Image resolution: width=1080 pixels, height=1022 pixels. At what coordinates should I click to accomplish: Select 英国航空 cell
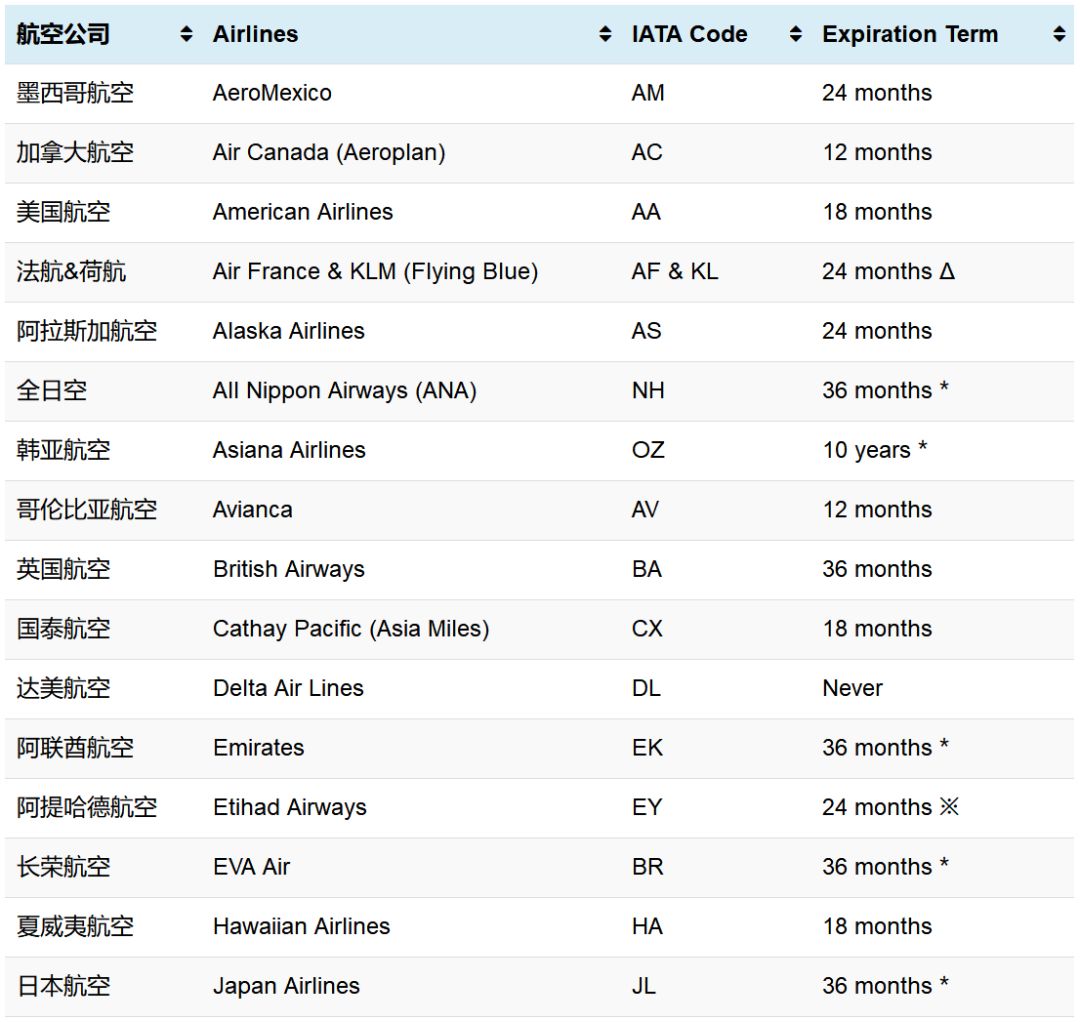63,570
